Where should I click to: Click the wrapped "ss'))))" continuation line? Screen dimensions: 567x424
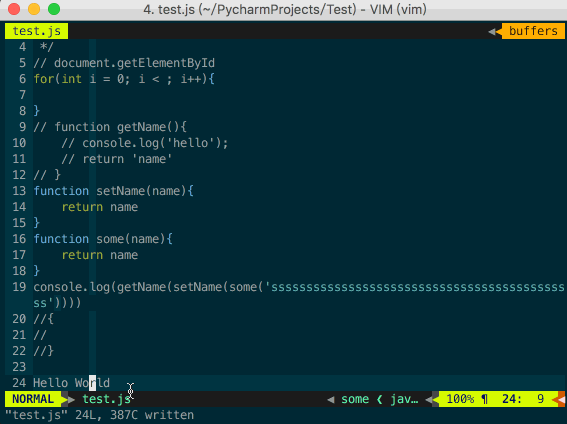(x=57, y=303)
